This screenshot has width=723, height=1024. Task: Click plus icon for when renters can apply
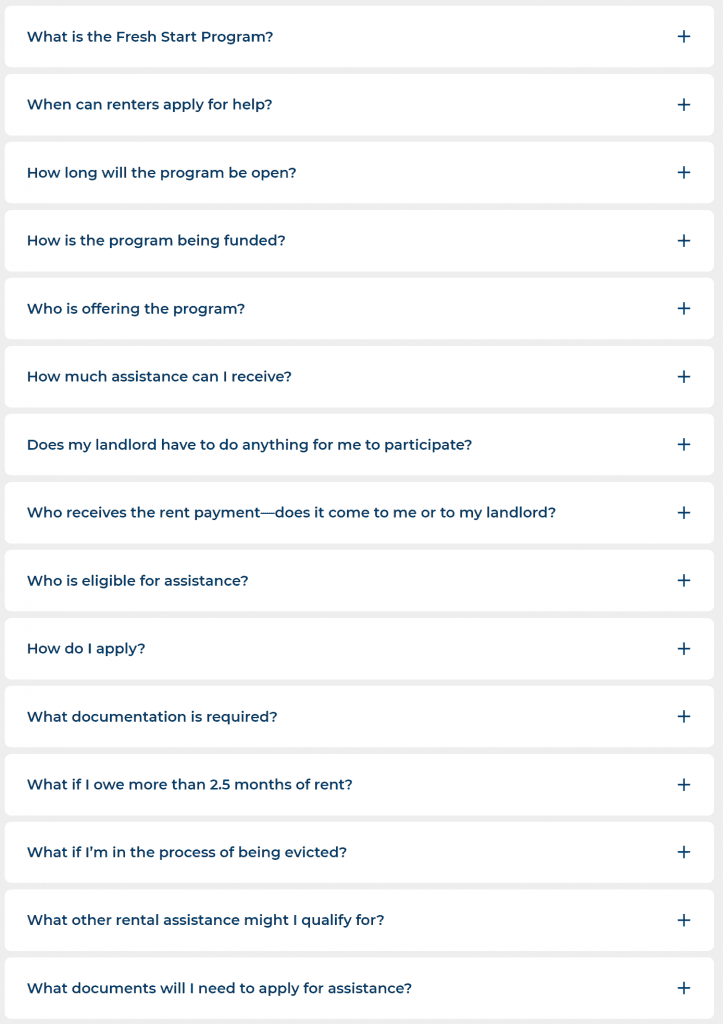click(x=684, y=105)
